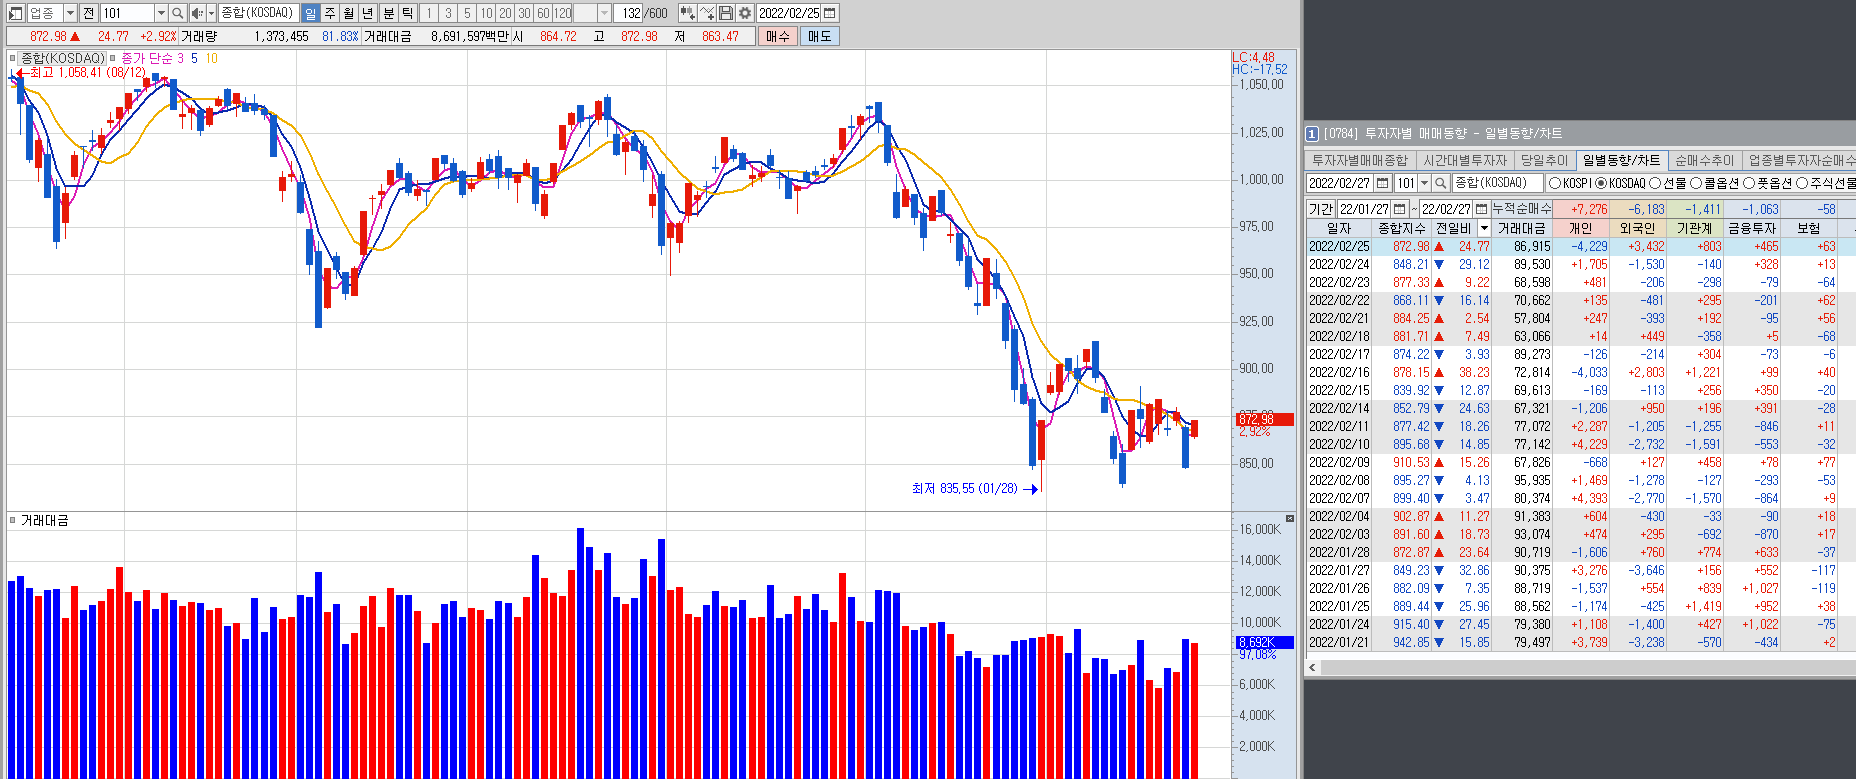Click the 2022/02/25 date field

(x=789, y=13)
